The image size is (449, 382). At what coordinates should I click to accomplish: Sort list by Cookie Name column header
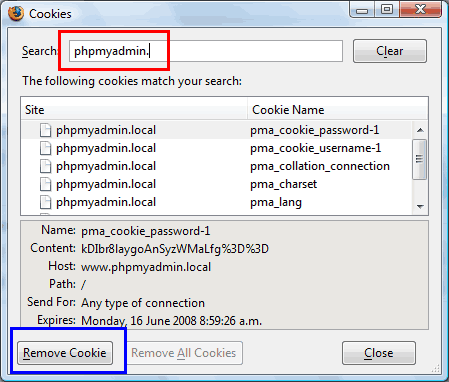coord(338,110)
